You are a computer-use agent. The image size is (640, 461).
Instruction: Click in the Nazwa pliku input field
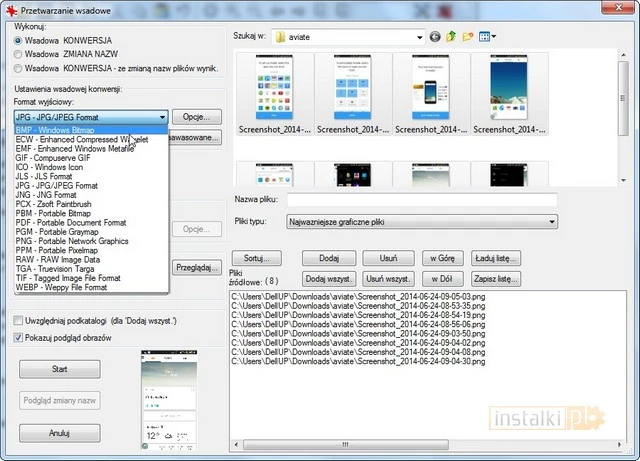click(420, 200)
